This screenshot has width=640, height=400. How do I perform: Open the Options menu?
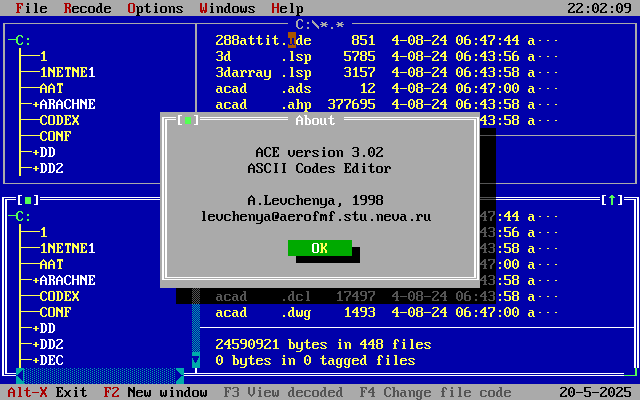[x=155, y=8]
